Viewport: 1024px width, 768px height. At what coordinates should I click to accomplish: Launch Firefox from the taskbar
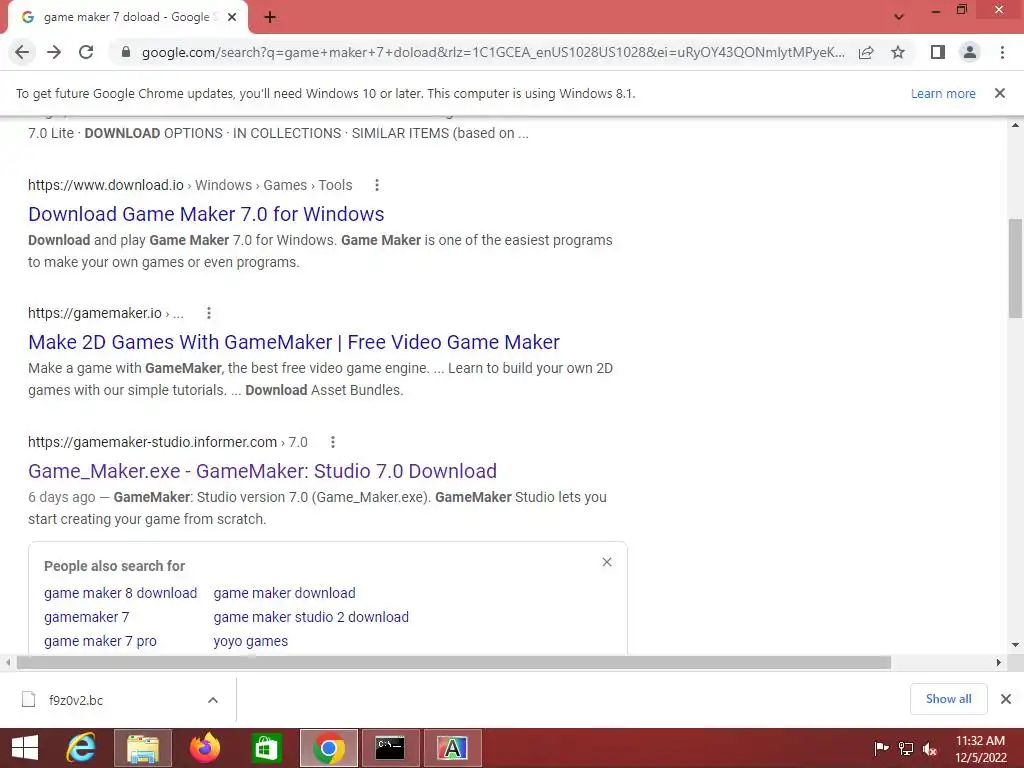click(205, 748)
